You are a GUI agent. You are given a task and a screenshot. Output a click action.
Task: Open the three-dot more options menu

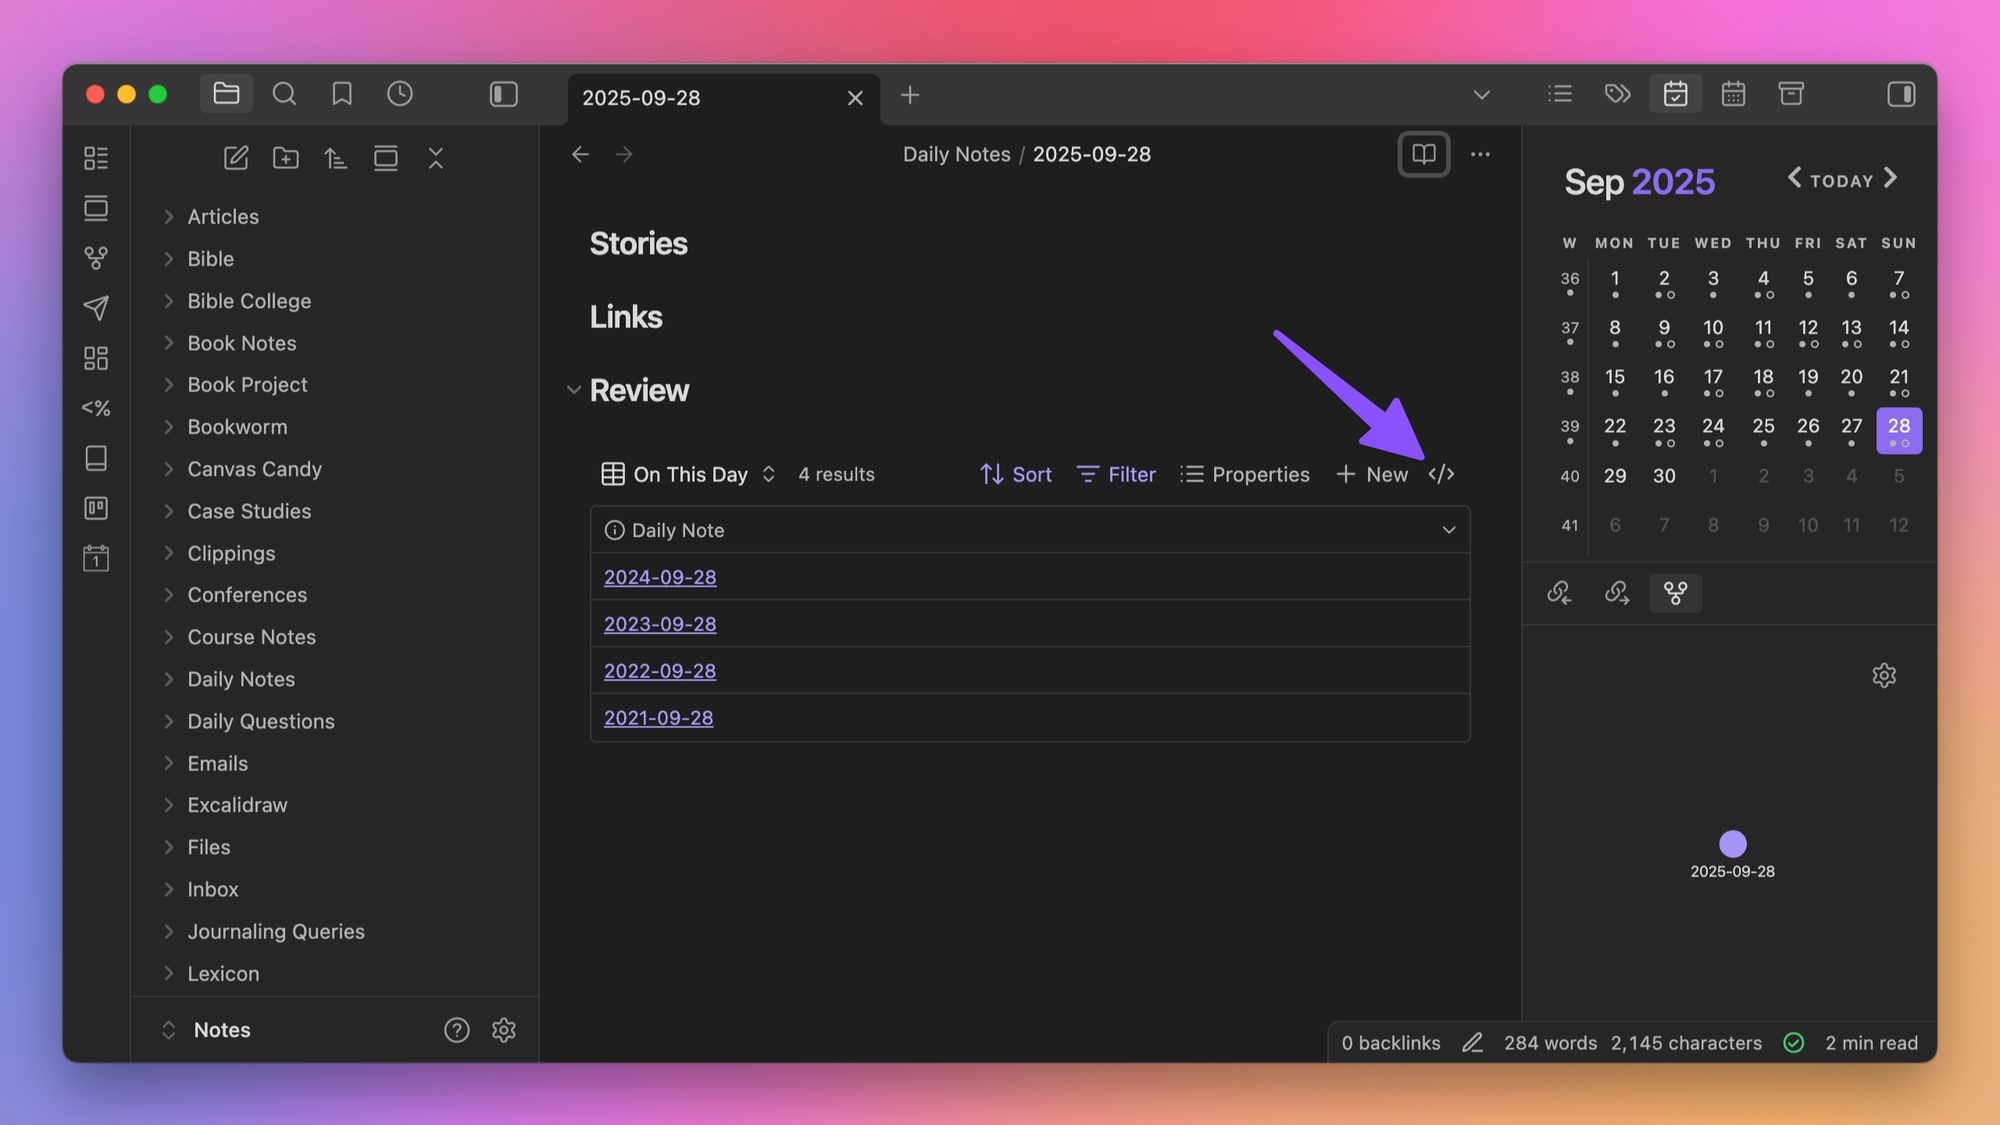click(1480, 154)
